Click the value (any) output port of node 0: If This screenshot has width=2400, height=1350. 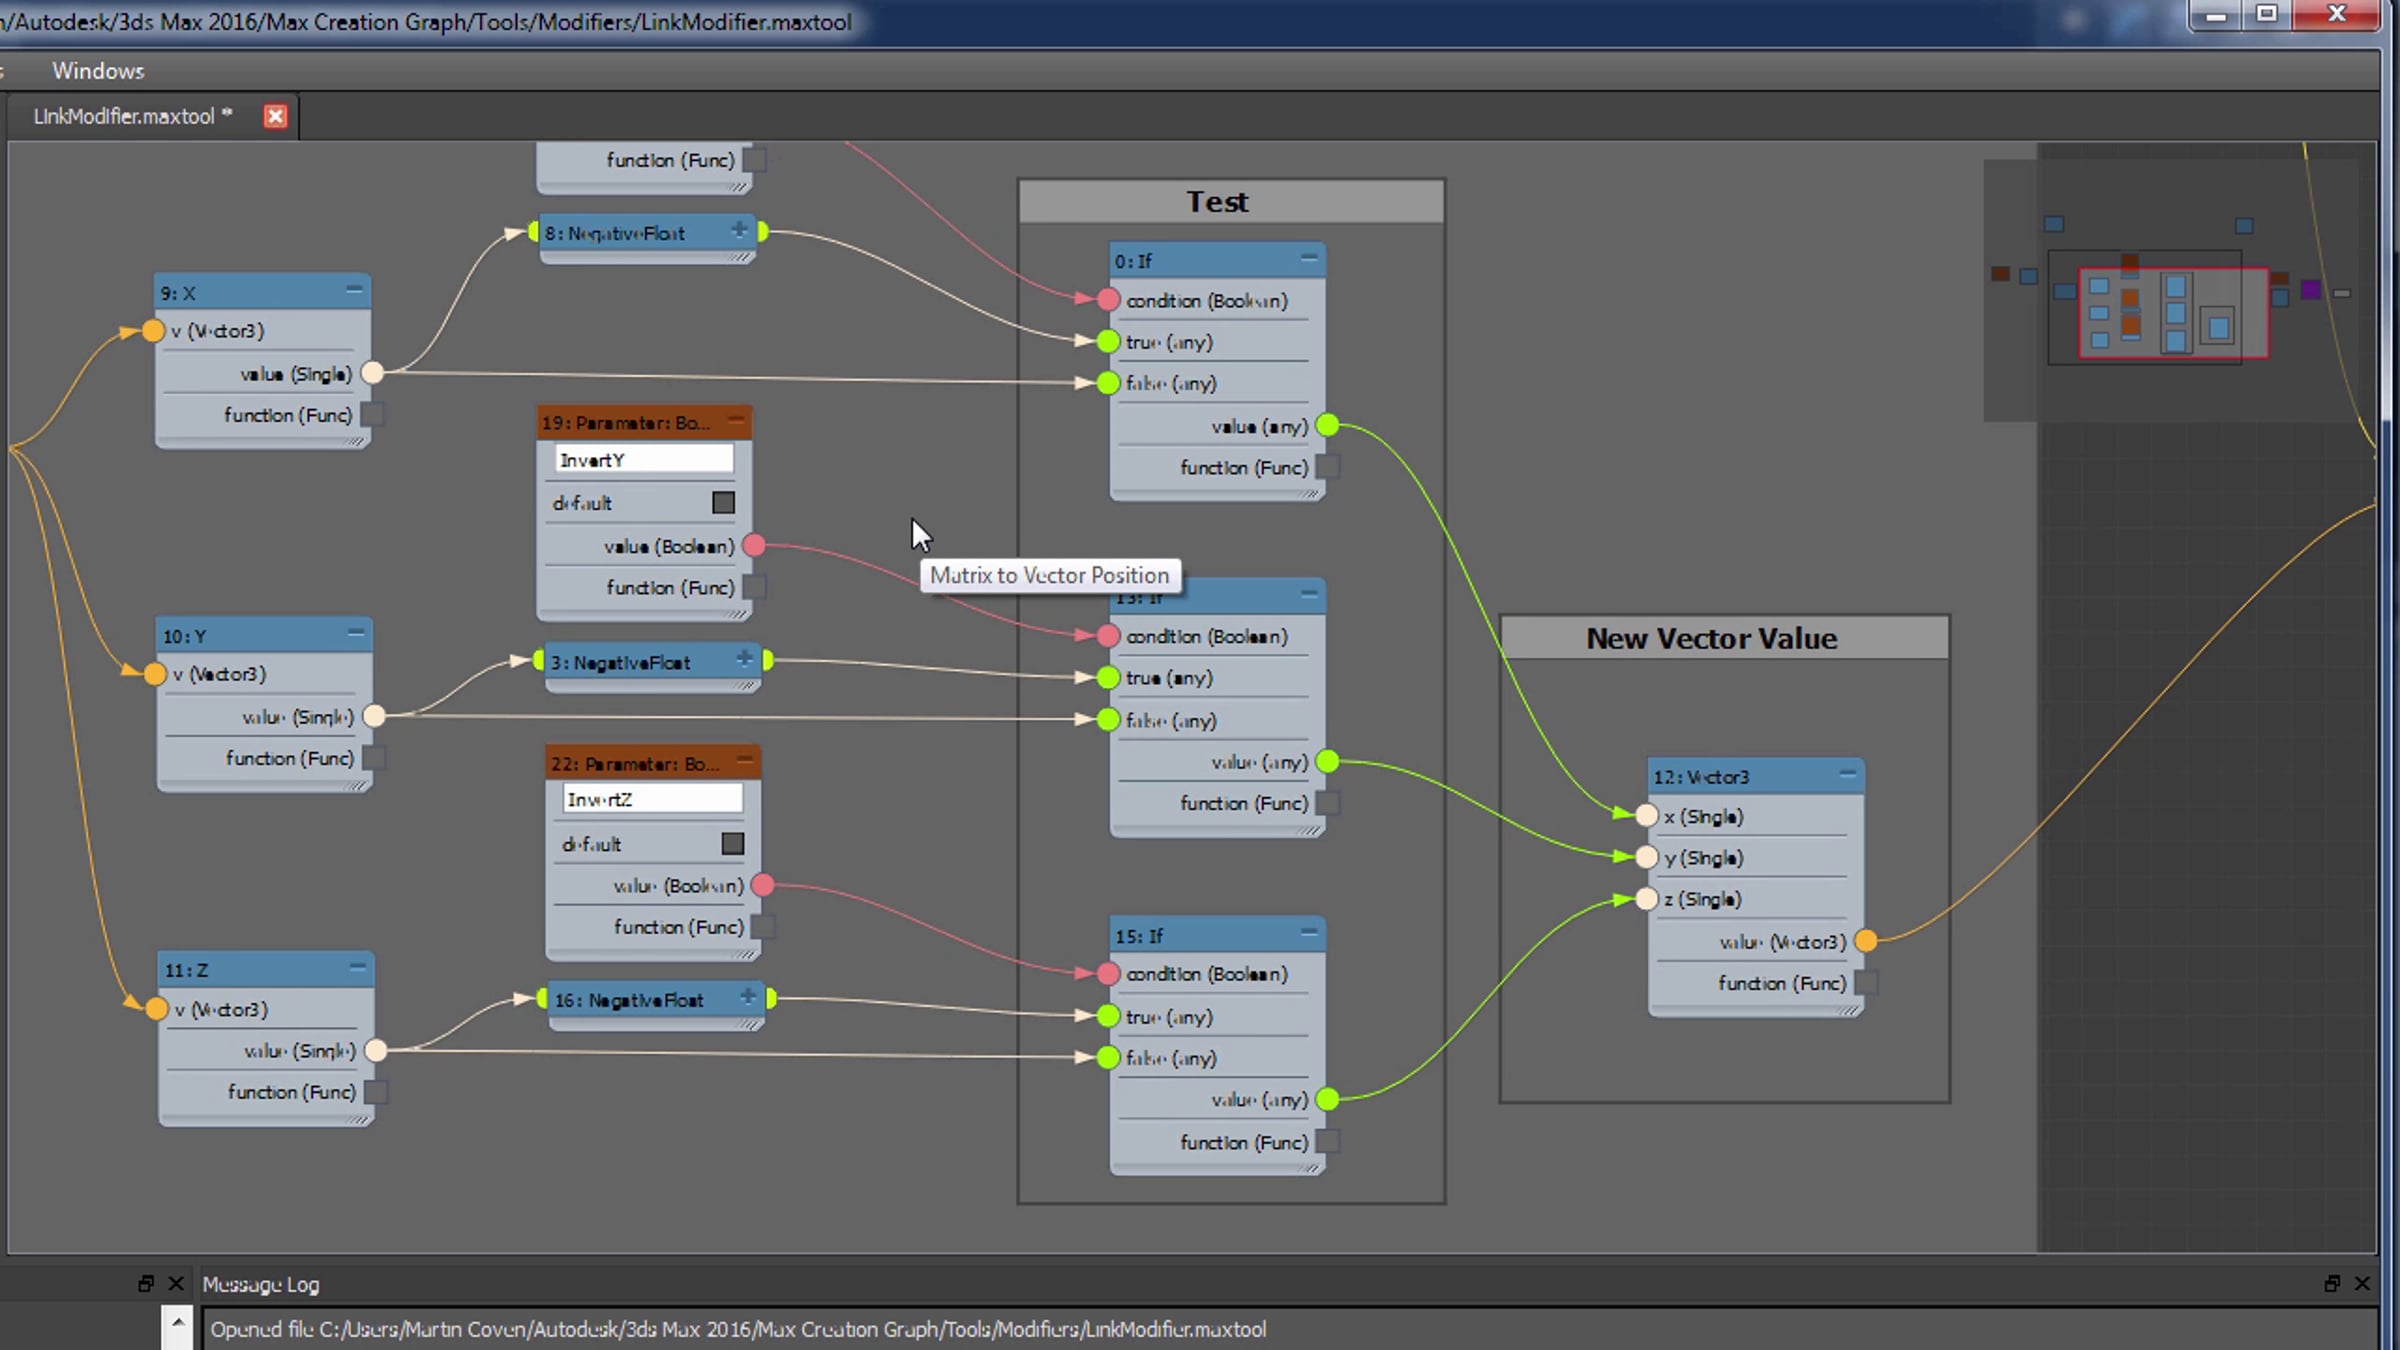(x=1328, y=426)
